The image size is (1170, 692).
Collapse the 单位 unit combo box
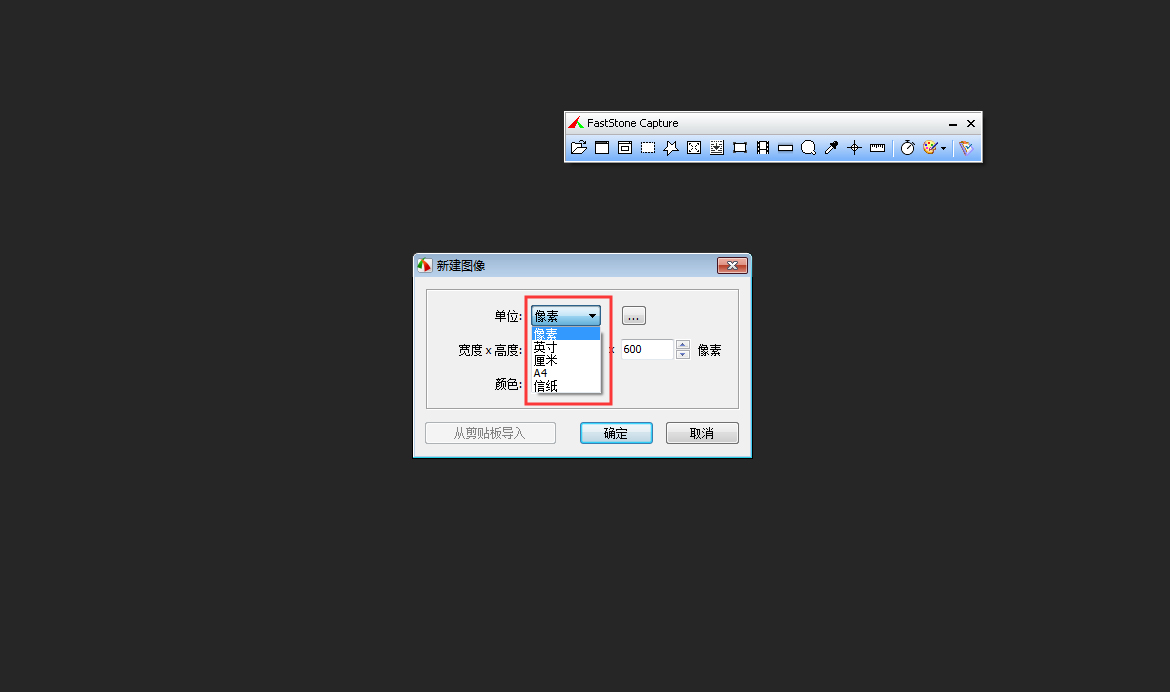point(566,316)
